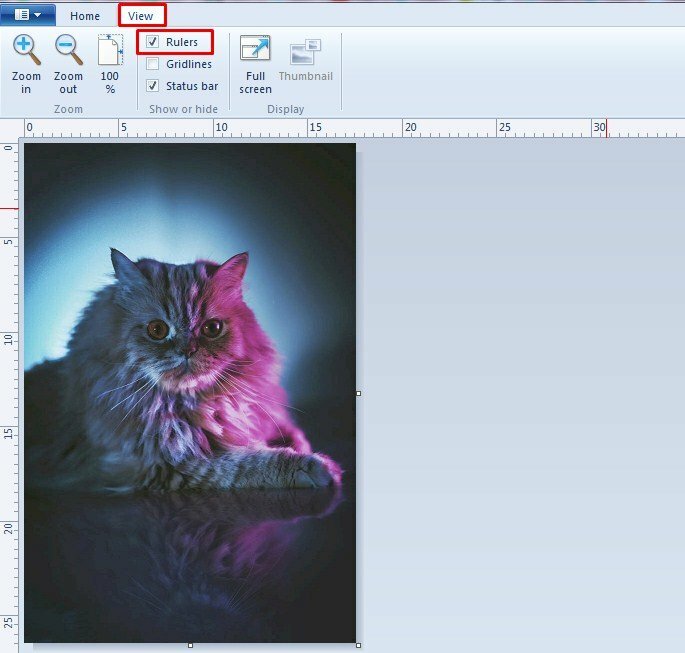Switch to the Home tab

tap(85, 16)
